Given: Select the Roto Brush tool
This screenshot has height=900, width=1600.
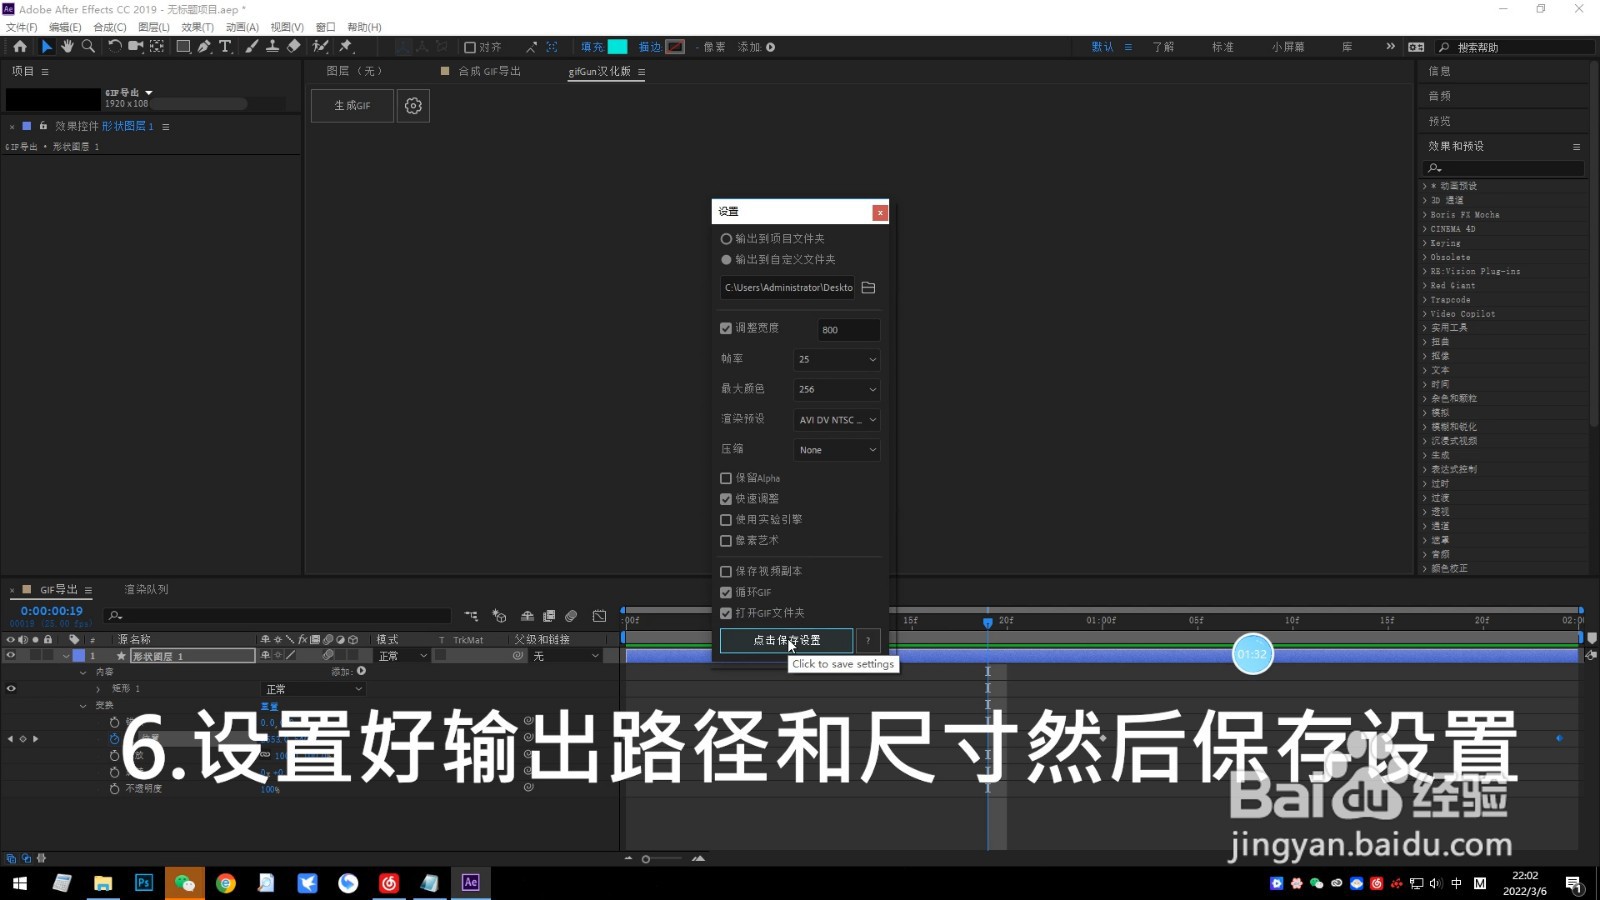Looking at the screenshot, I should [320, 46].
